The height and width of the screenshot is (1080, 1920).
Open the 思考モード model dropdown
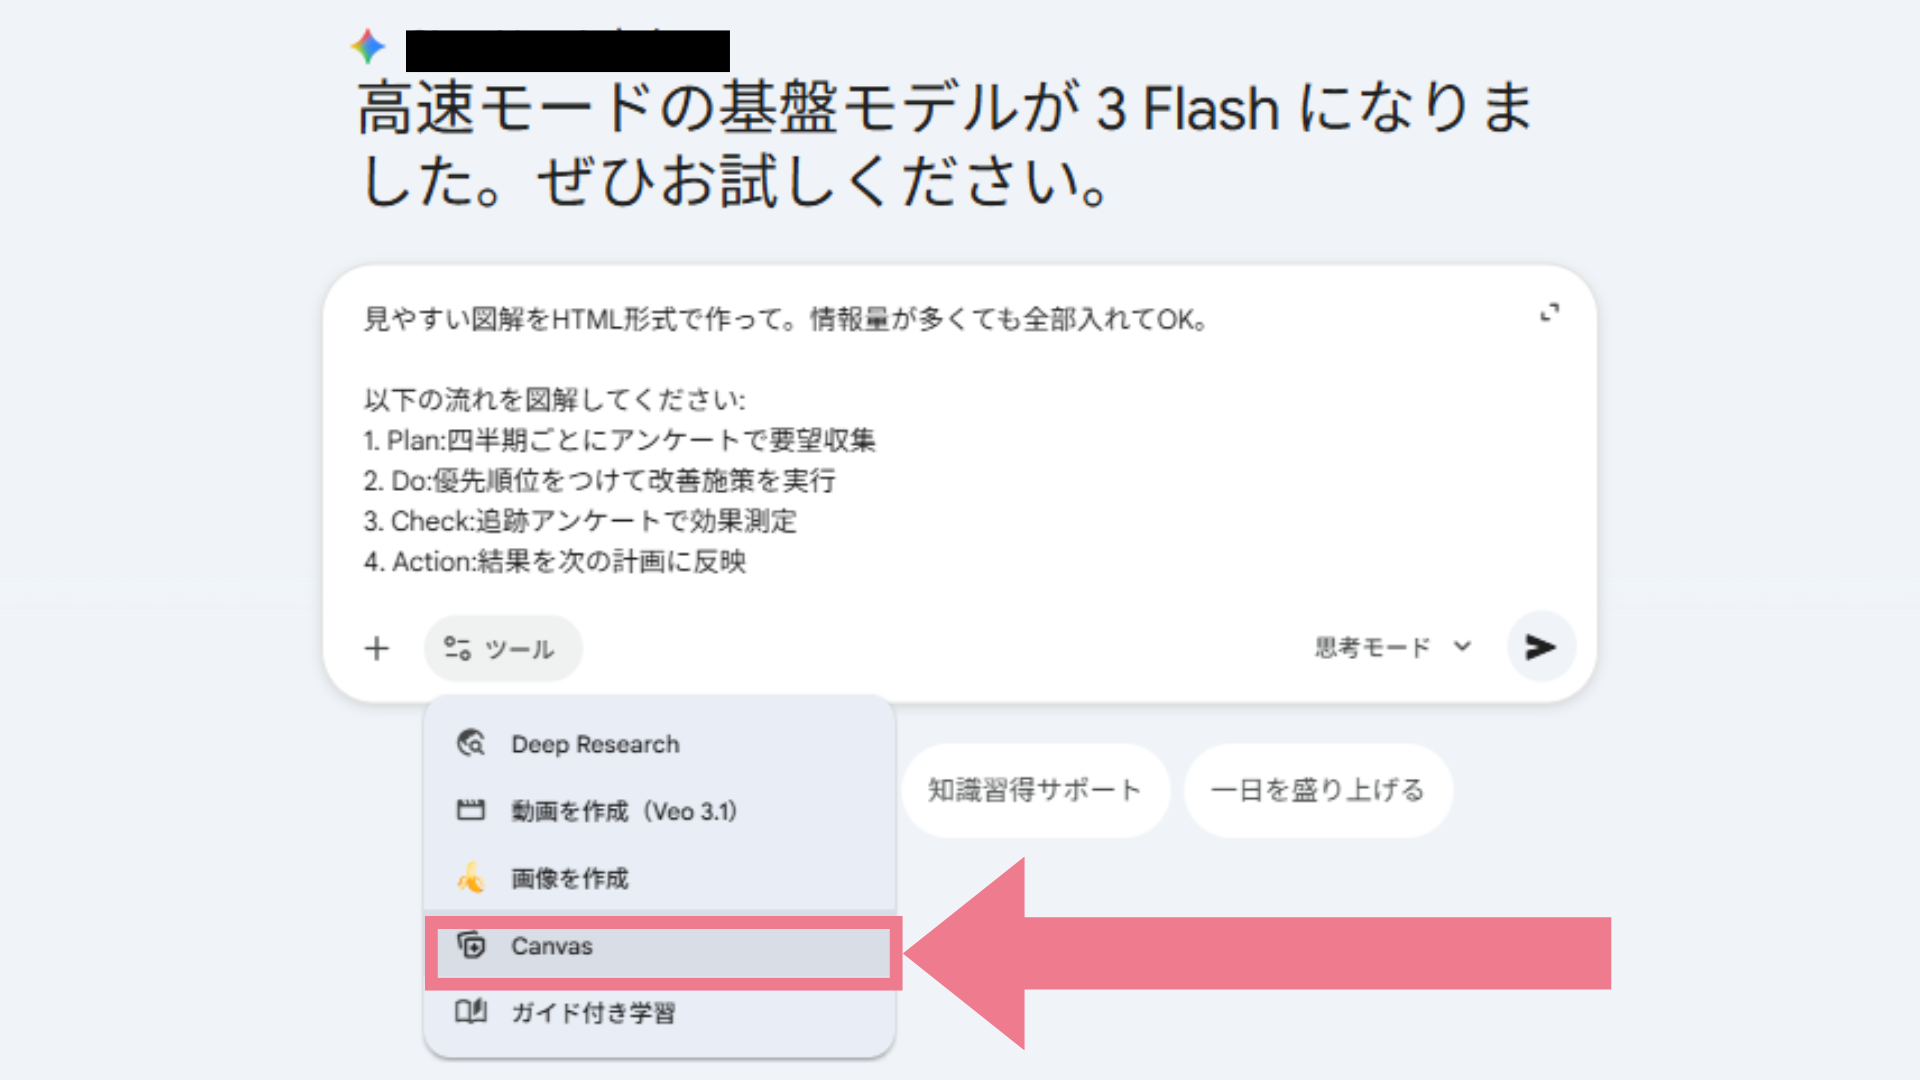[x=1372, y=648]
